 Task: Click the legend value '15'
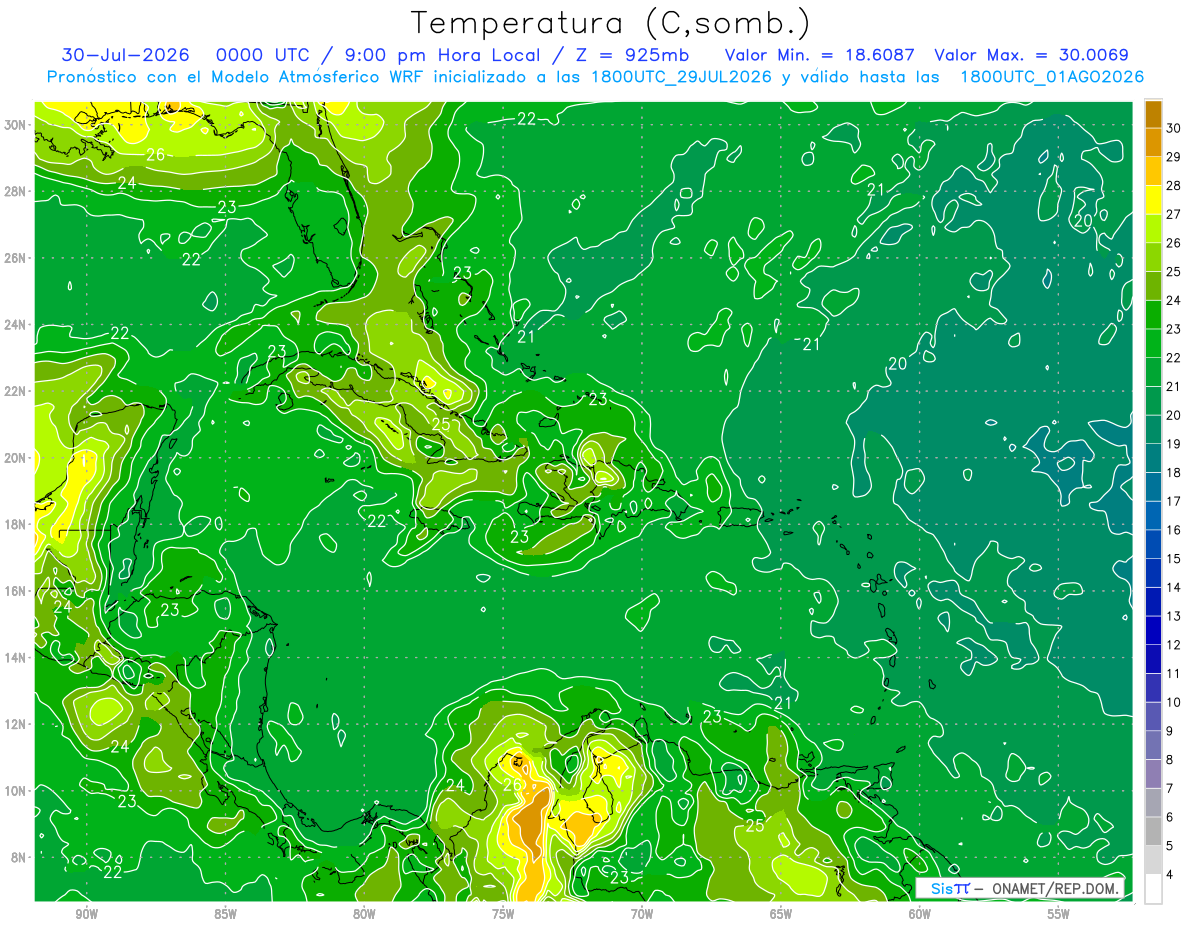pos(1174,559)
